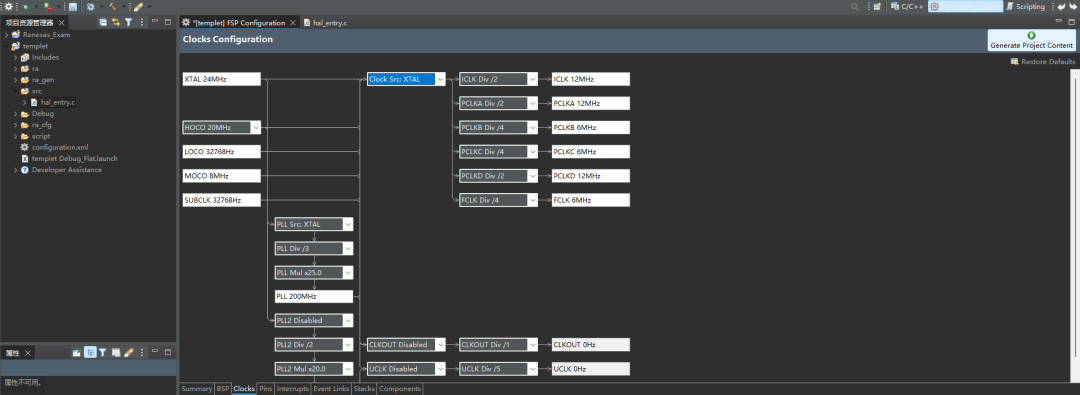Click the SUBCLK 32768Hz field

click(x=222, y=200)
